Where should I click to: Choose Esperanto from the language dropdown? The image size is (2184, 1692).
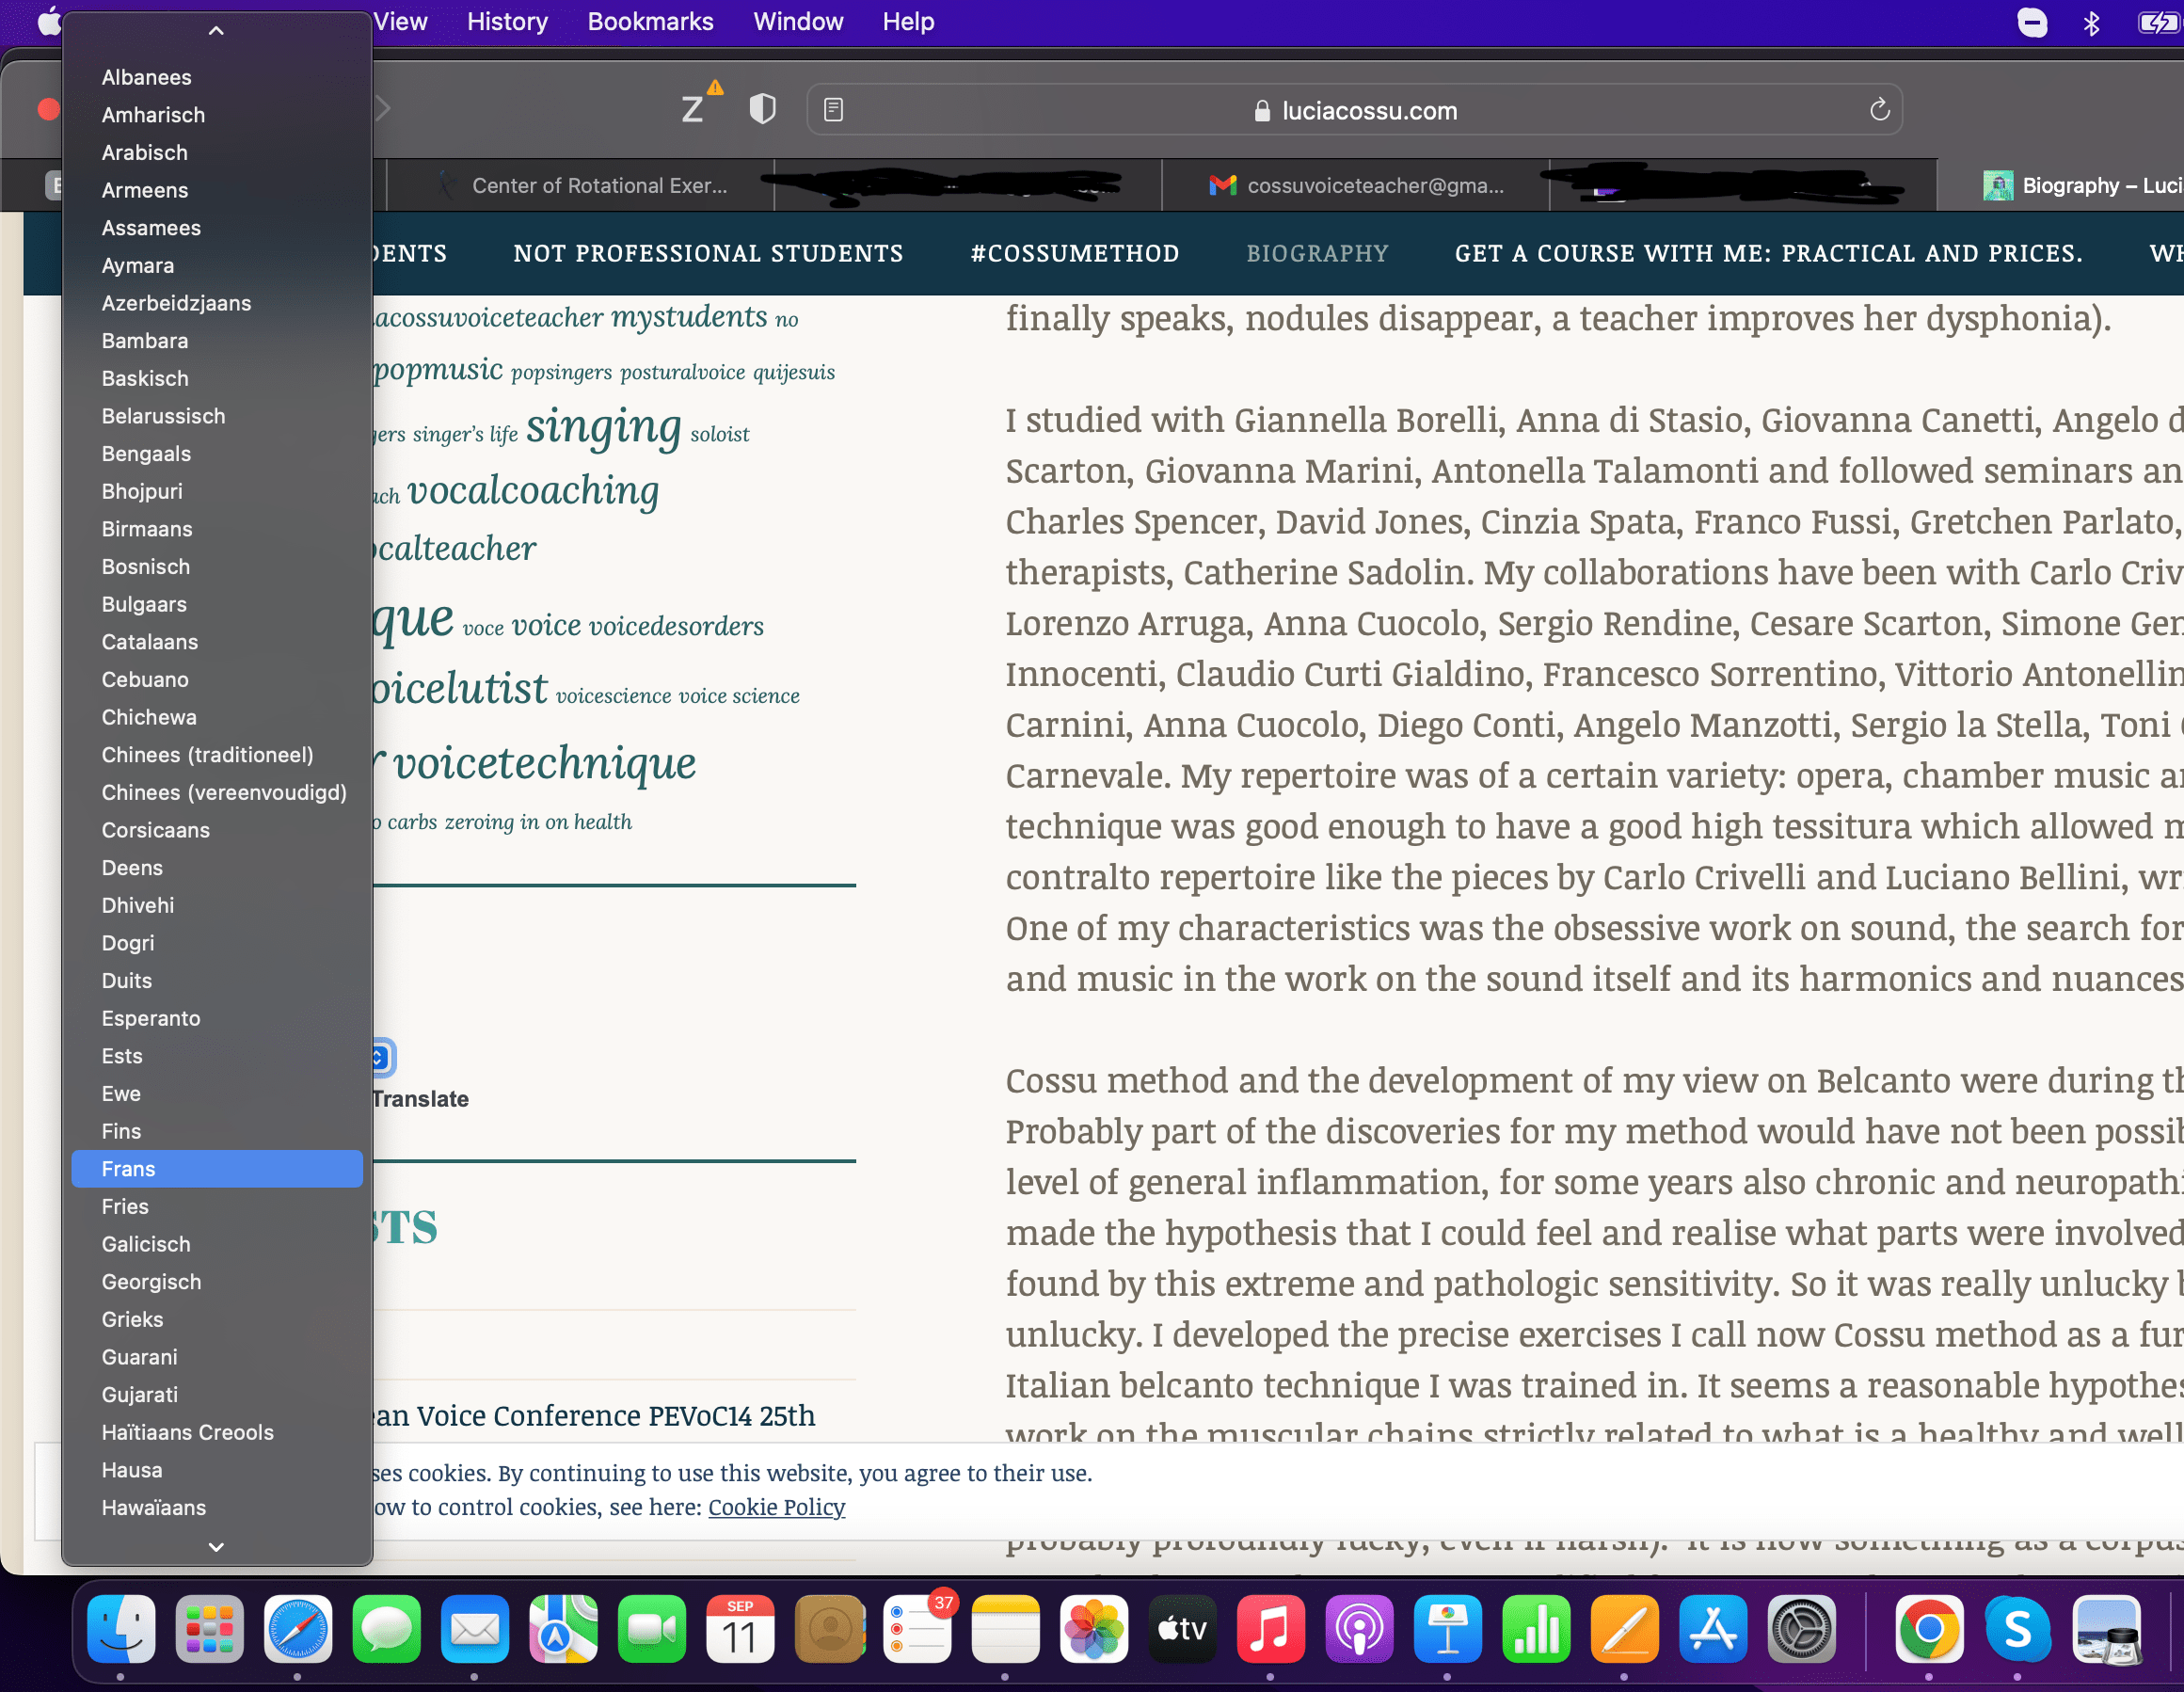point(151,1018)
